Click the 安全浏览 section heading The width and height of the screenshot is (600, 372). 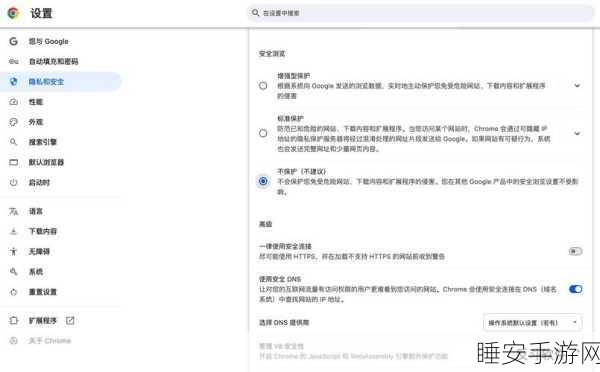272,54
